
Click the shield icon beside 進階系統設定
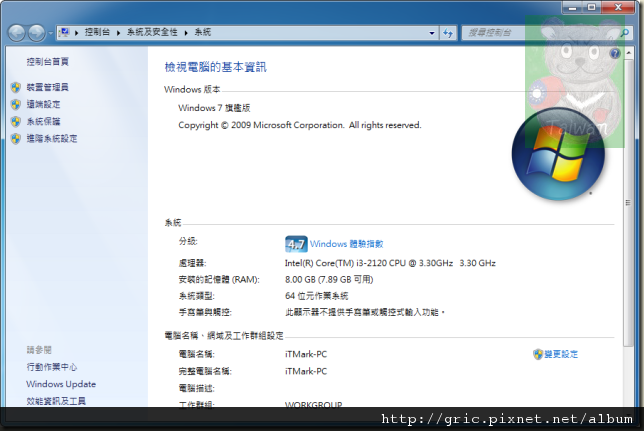tap(16, 138)
